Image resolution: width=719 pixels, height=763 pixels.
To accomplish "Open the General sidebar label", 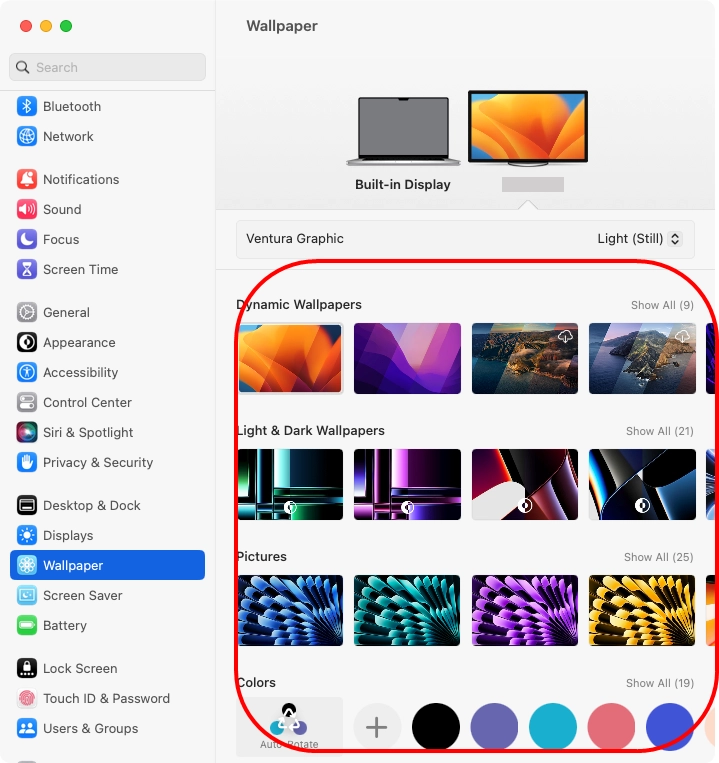I will pos(66,312).
